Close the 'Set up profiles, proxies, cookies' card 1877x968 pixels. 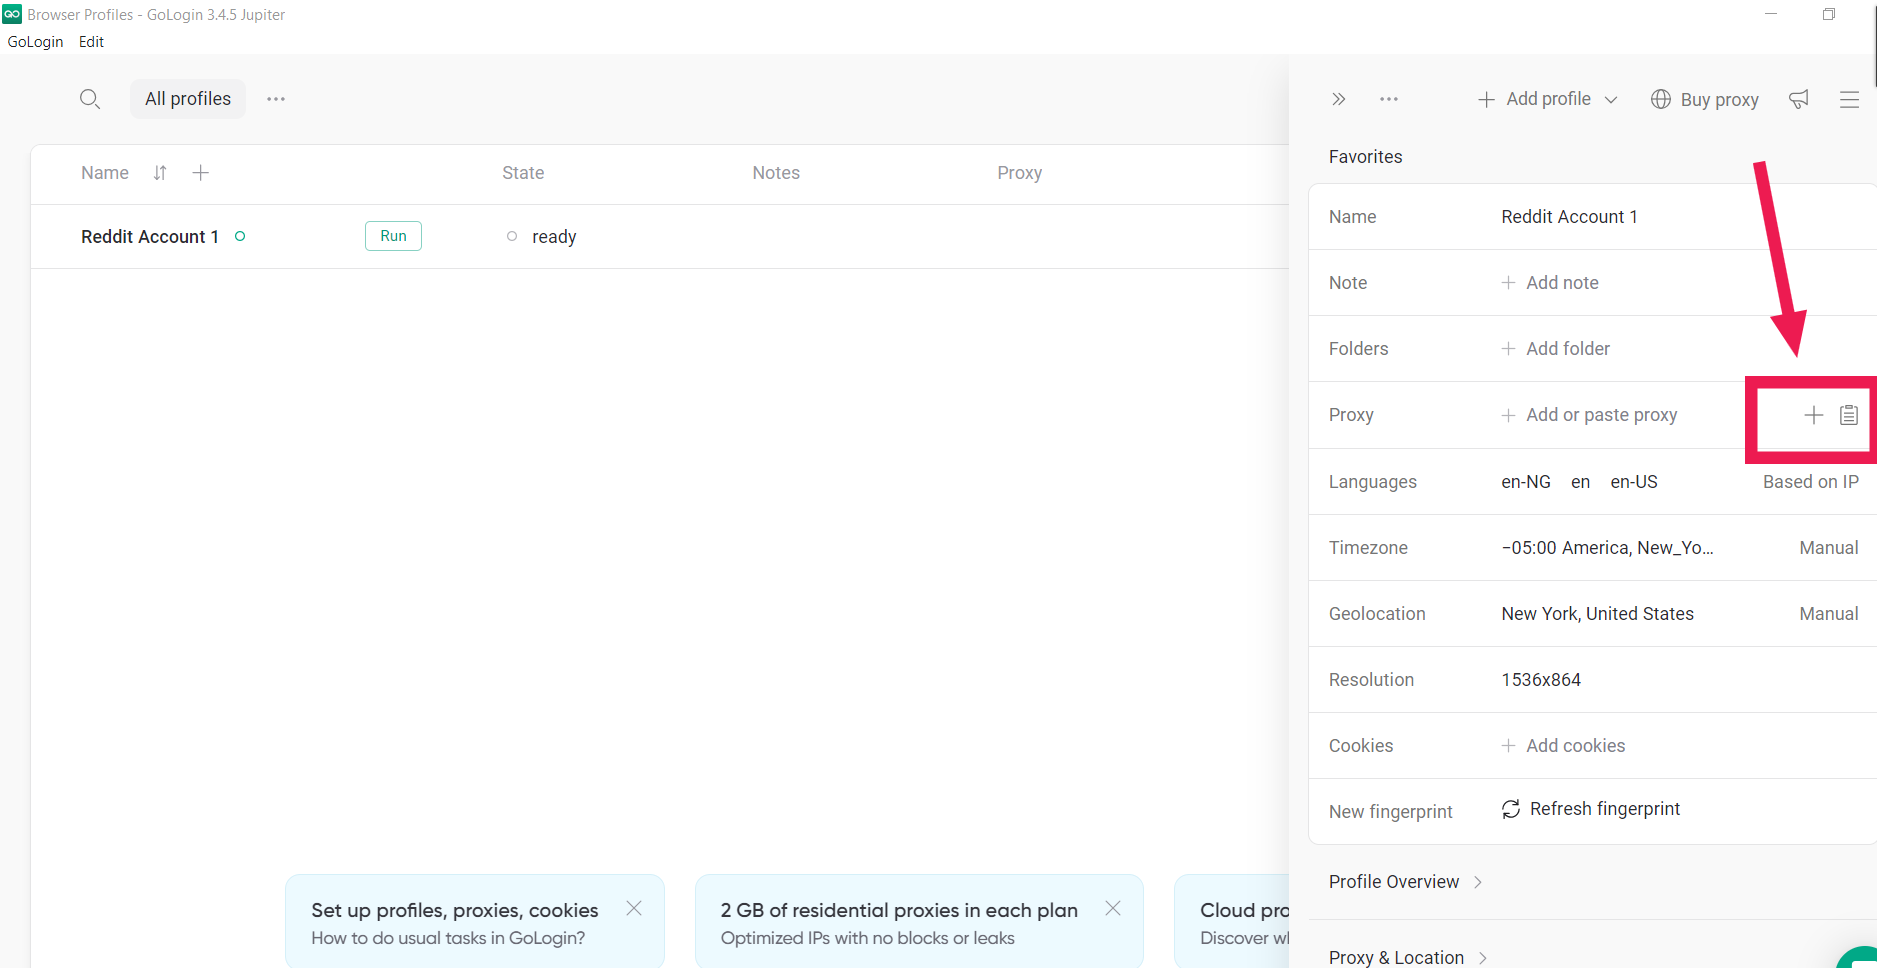634,908
